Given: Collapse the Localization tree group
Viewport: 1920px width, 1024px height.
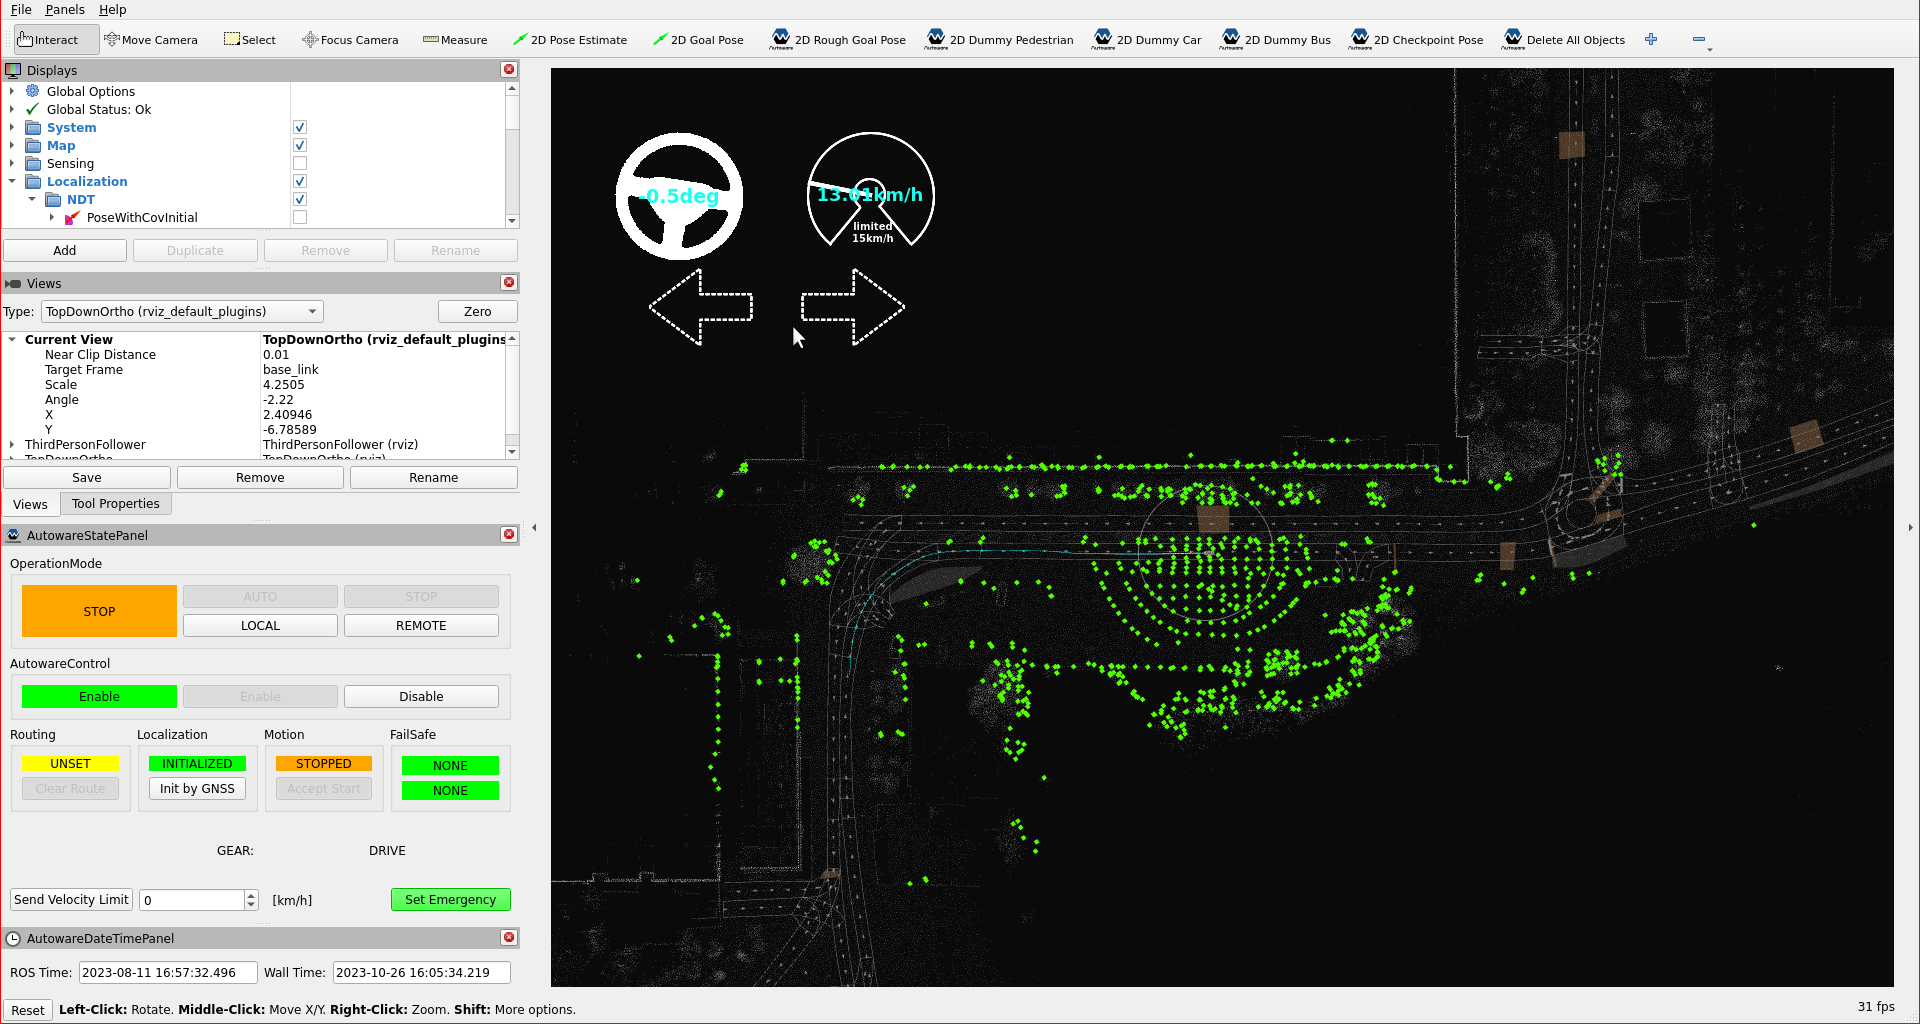Looking at the screenshot, I should pos(12,182).
